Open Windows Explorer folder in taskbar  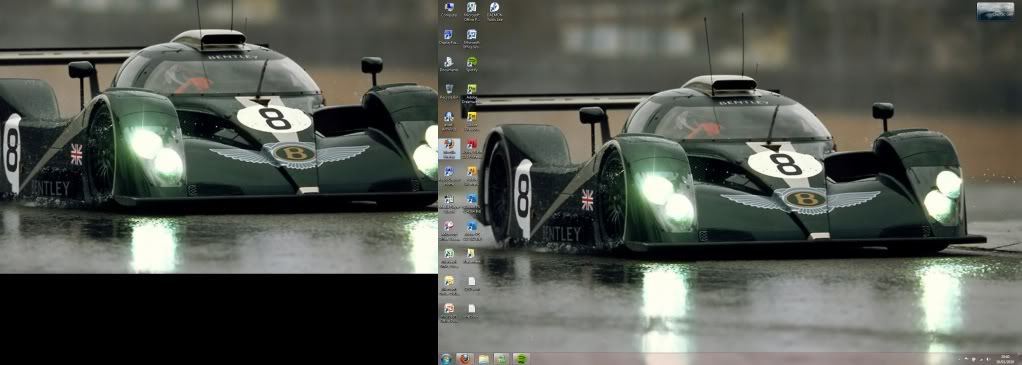tap(483, 359)
